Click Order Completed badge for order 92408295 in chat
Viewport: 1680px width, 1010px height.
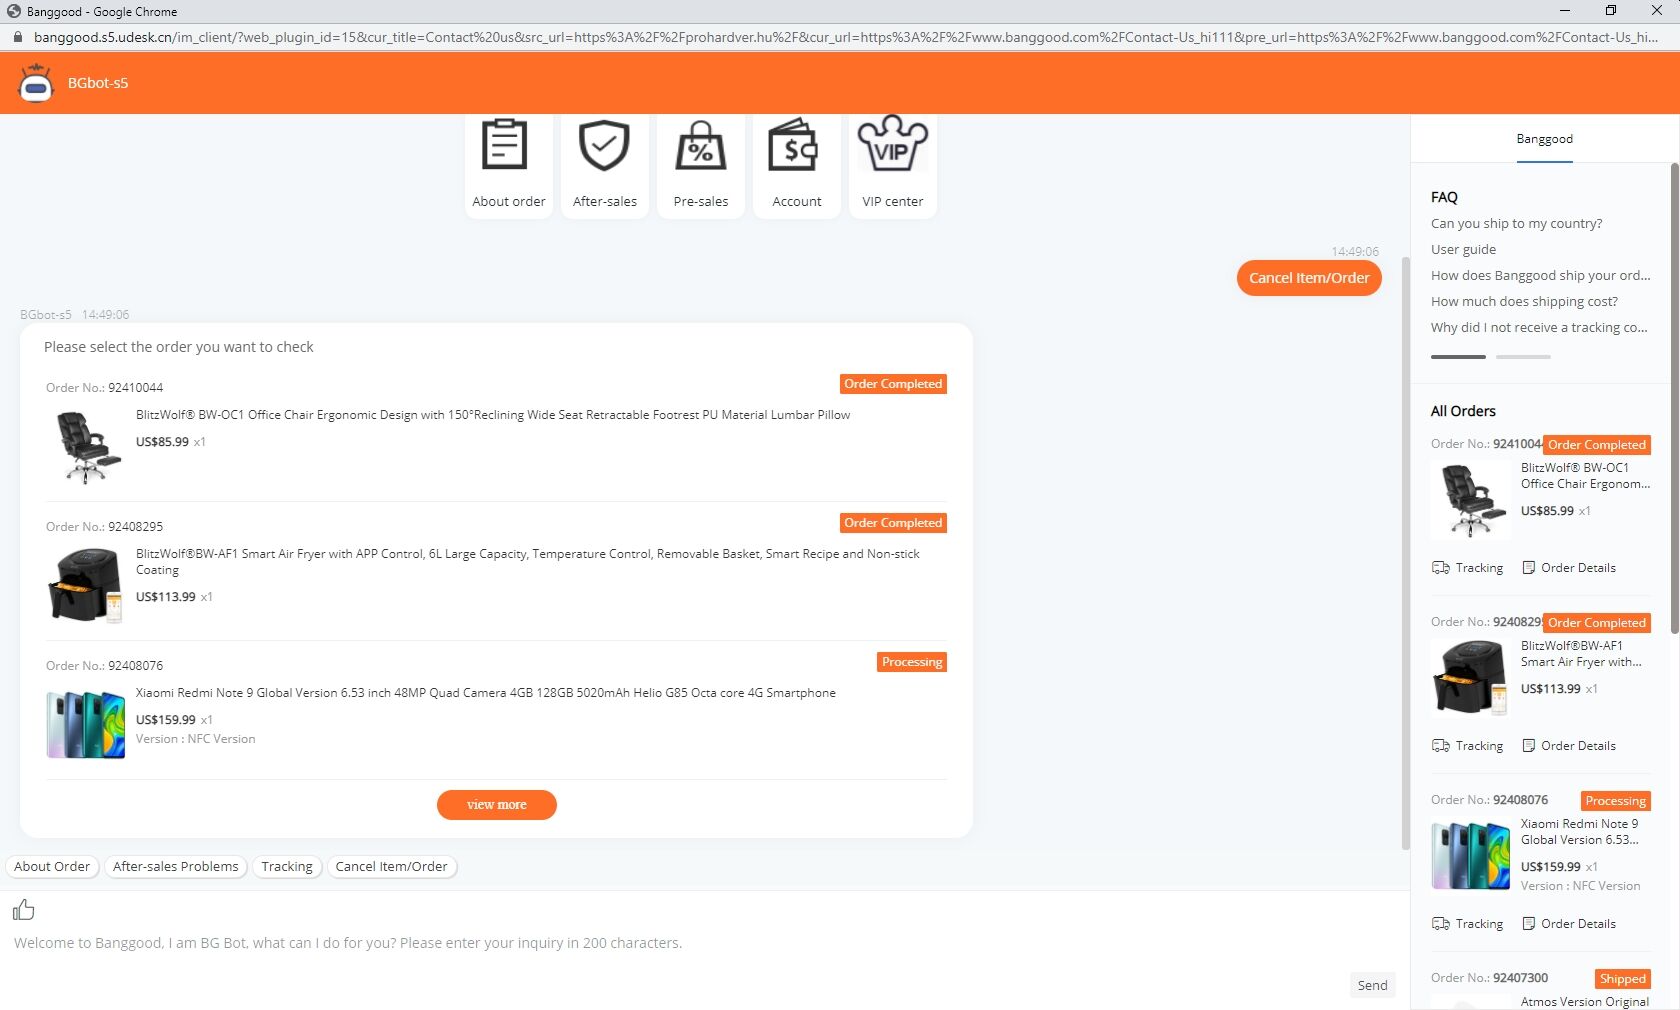coord(893,523)
